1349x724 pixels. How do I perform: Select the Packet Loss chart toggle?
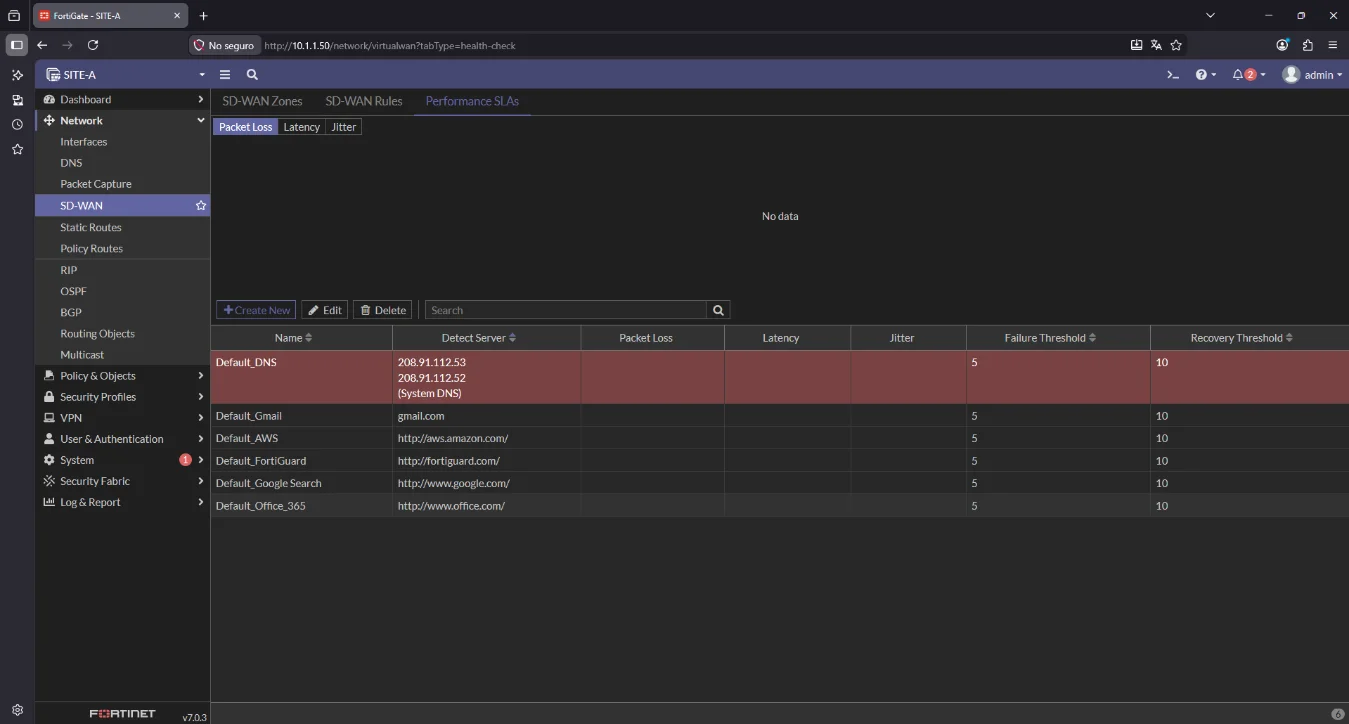pos(245,127)
